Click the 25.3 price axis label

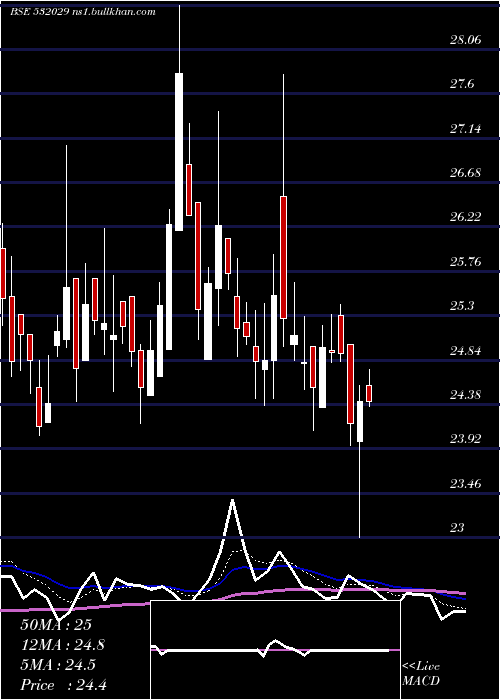pos(462,306)
